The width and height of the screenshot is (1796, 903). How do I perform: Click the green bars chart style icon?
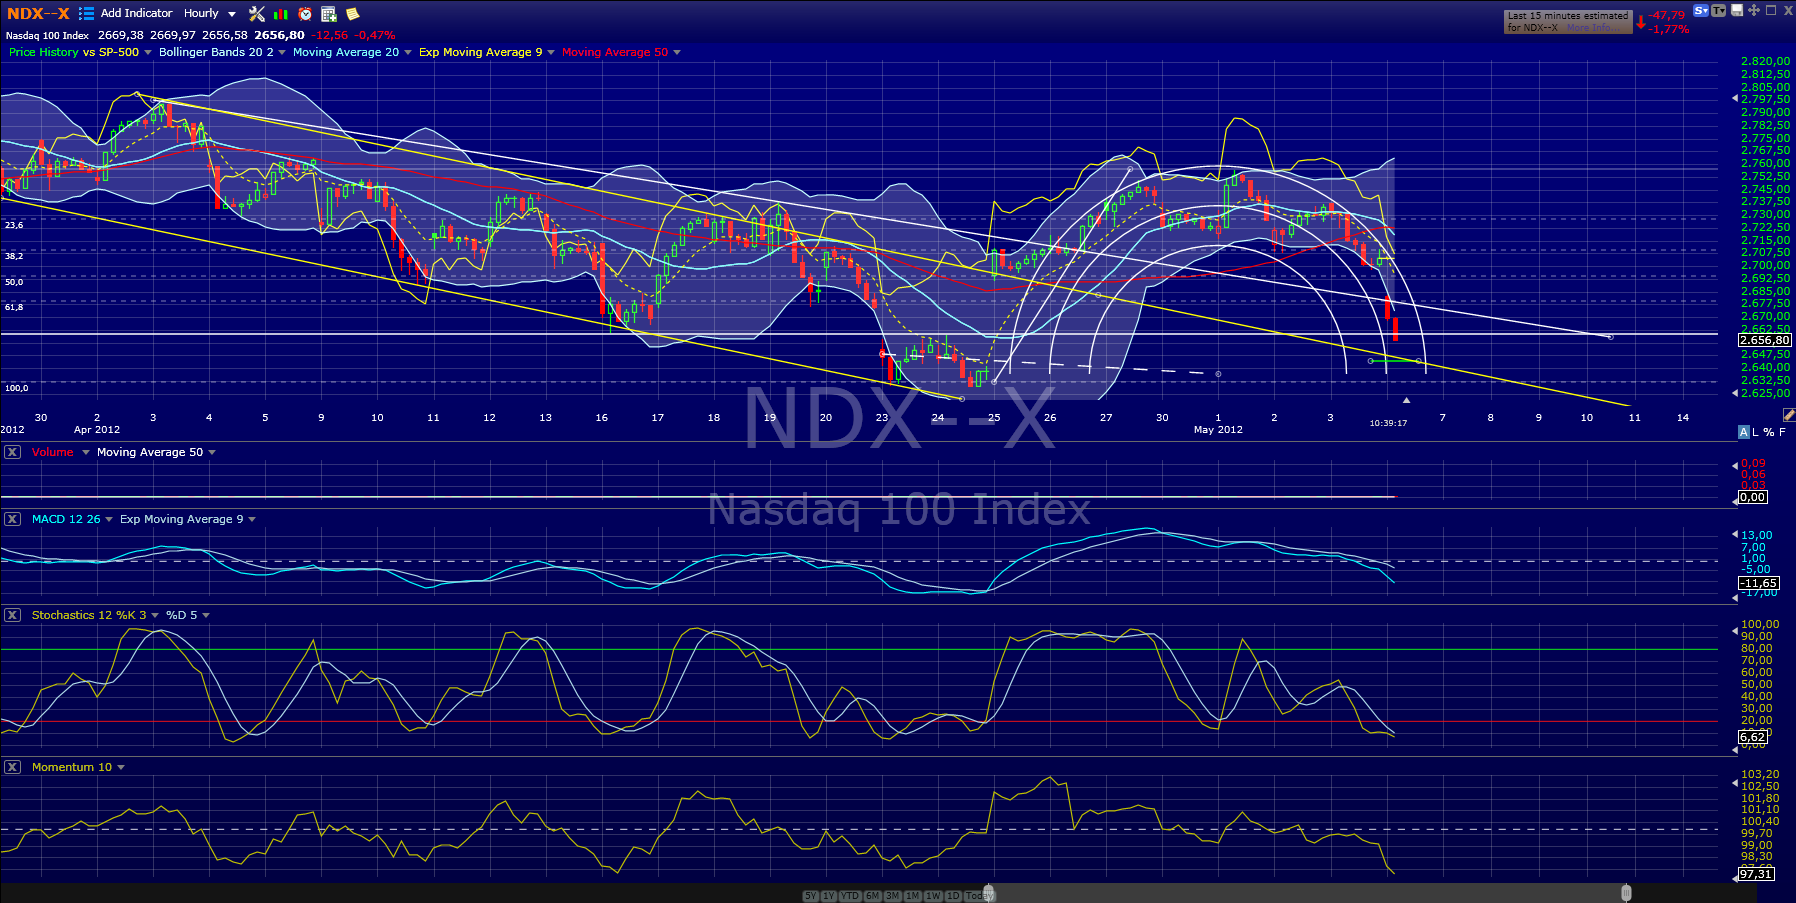click(x=281, y=14)
